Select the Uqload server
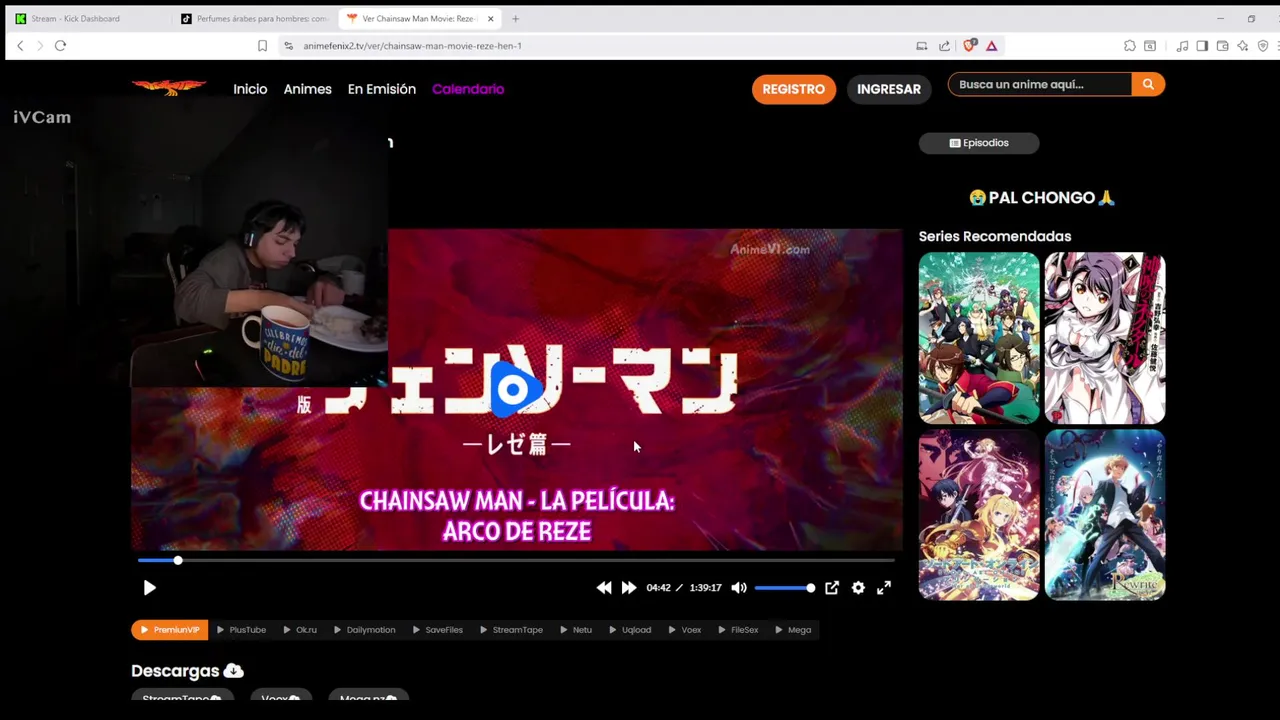The image size is (1280, 720). point(629,630)
